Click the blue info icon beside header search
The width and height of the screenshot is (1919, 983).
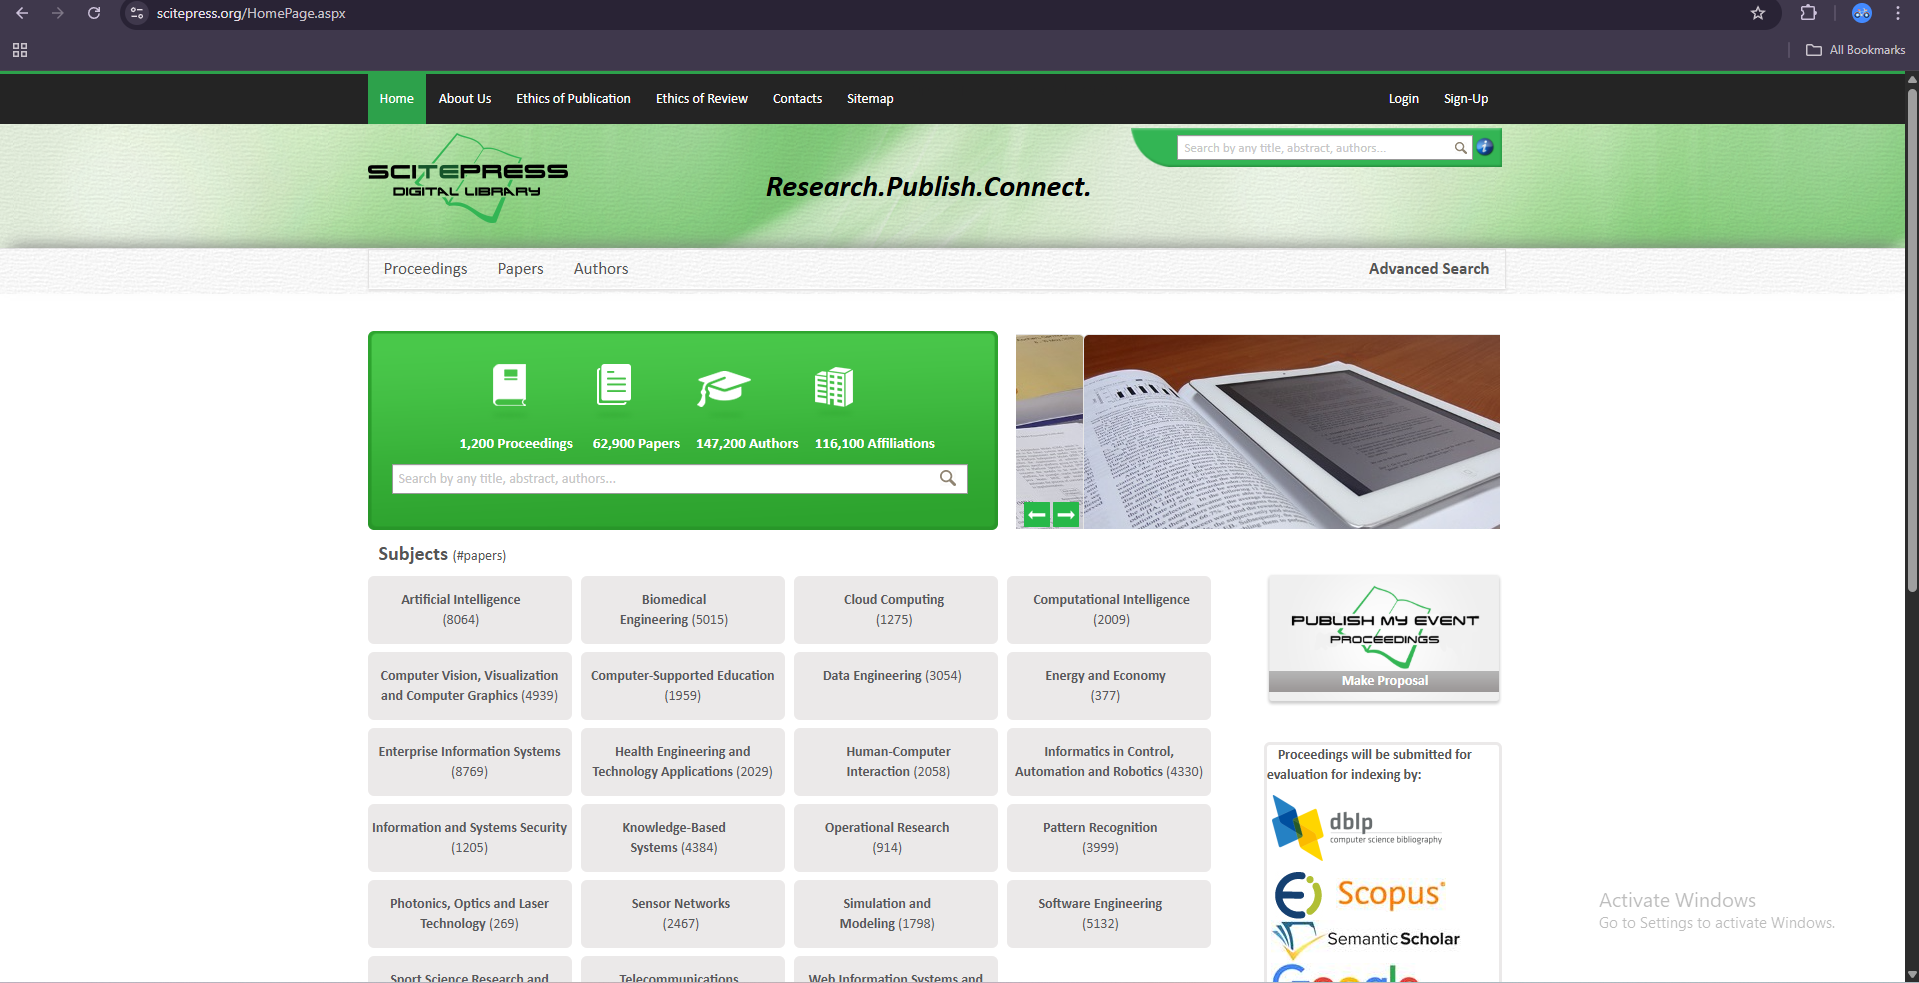coord(1485,147)
